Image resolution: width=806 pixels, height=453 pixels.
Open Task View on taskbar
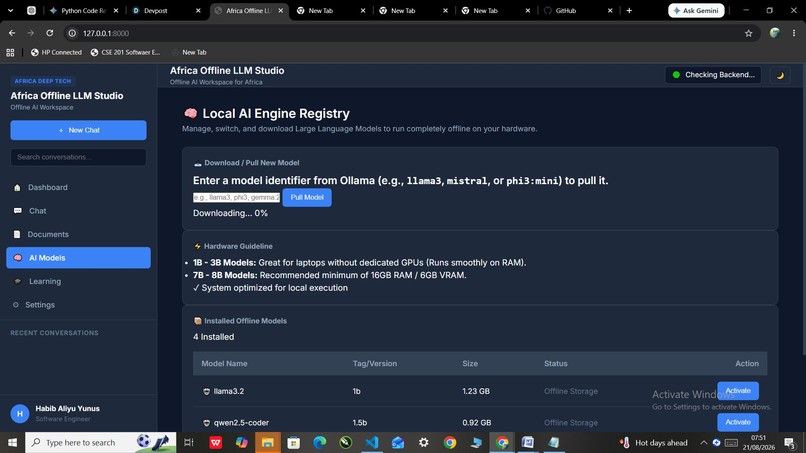(x=189, y=442)
